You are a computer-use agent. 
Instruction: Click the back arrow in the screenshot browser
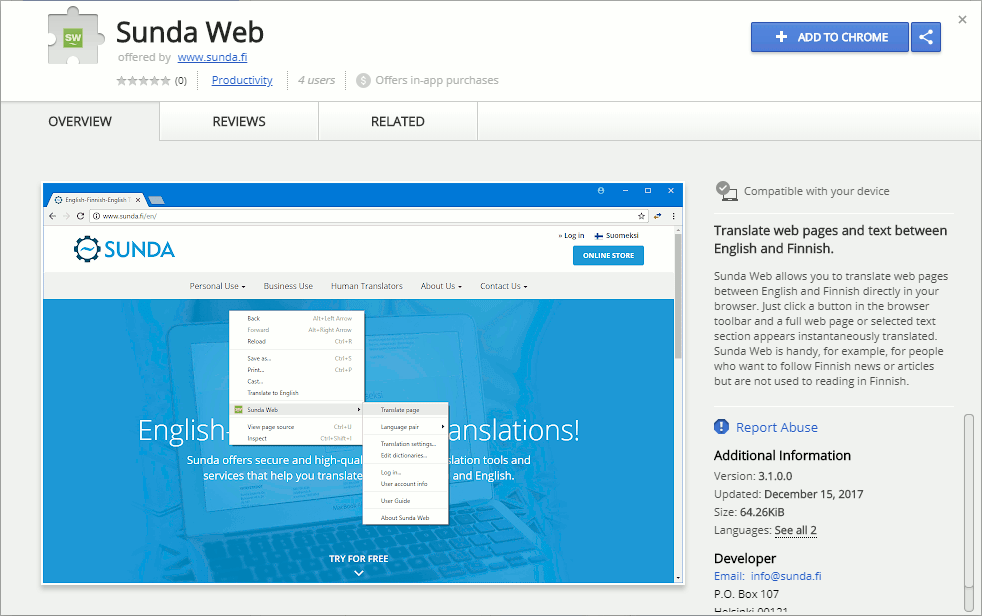pyautogui.click(x=53, y=216)
